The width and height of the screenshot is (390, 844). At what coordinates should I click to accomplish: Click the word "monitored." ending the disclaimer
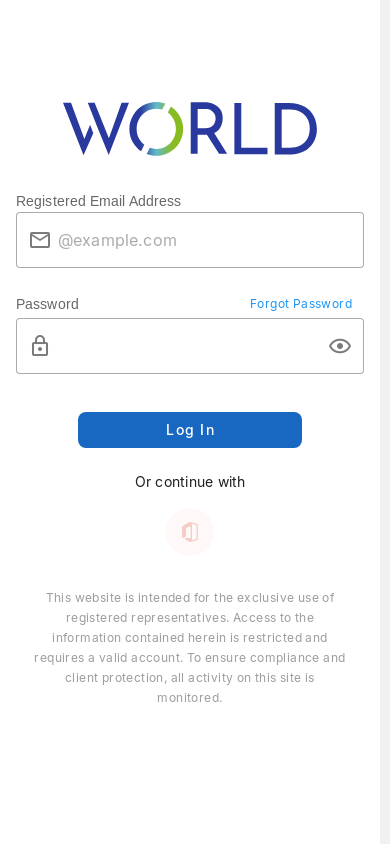pyautogui.click(x=190, y=698)
